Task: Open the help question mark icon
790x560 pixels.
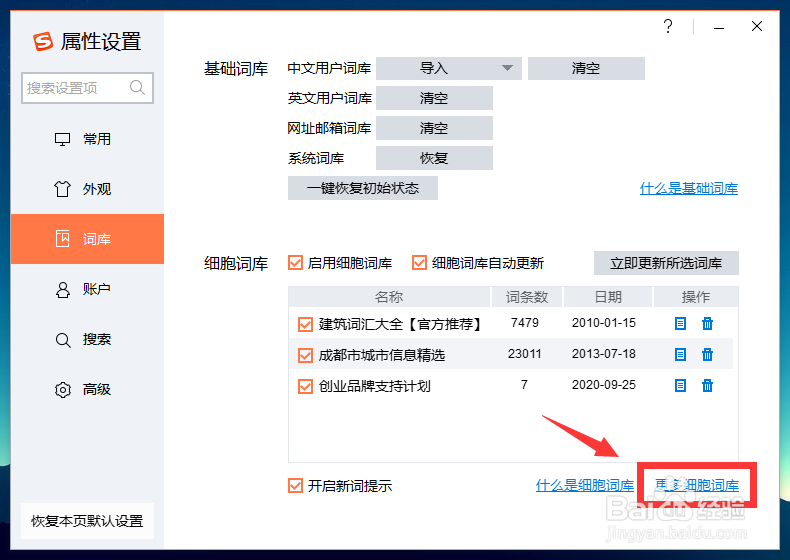Action: (668, 26)
